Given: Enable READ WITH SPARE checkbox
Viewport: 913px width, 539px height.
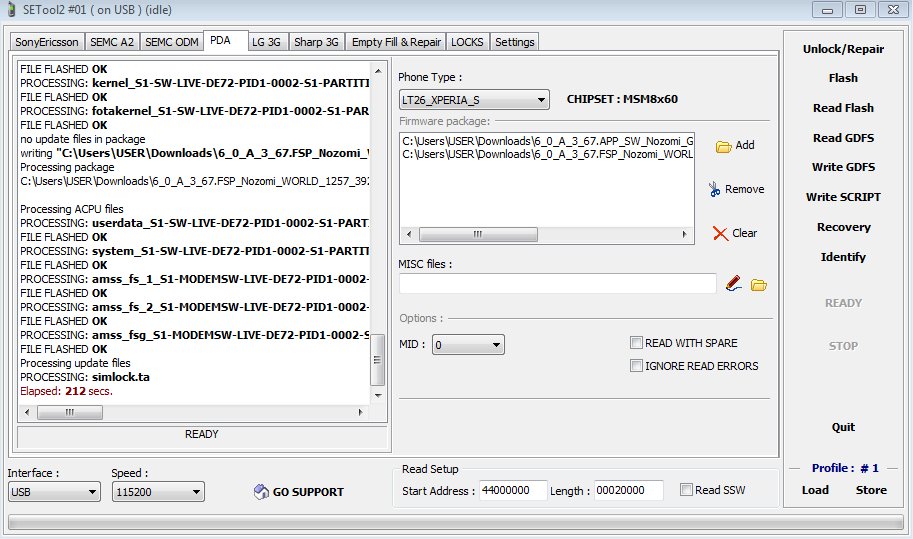Looking at the screenshot, I should pyautogui.click(x=636, y=343).
